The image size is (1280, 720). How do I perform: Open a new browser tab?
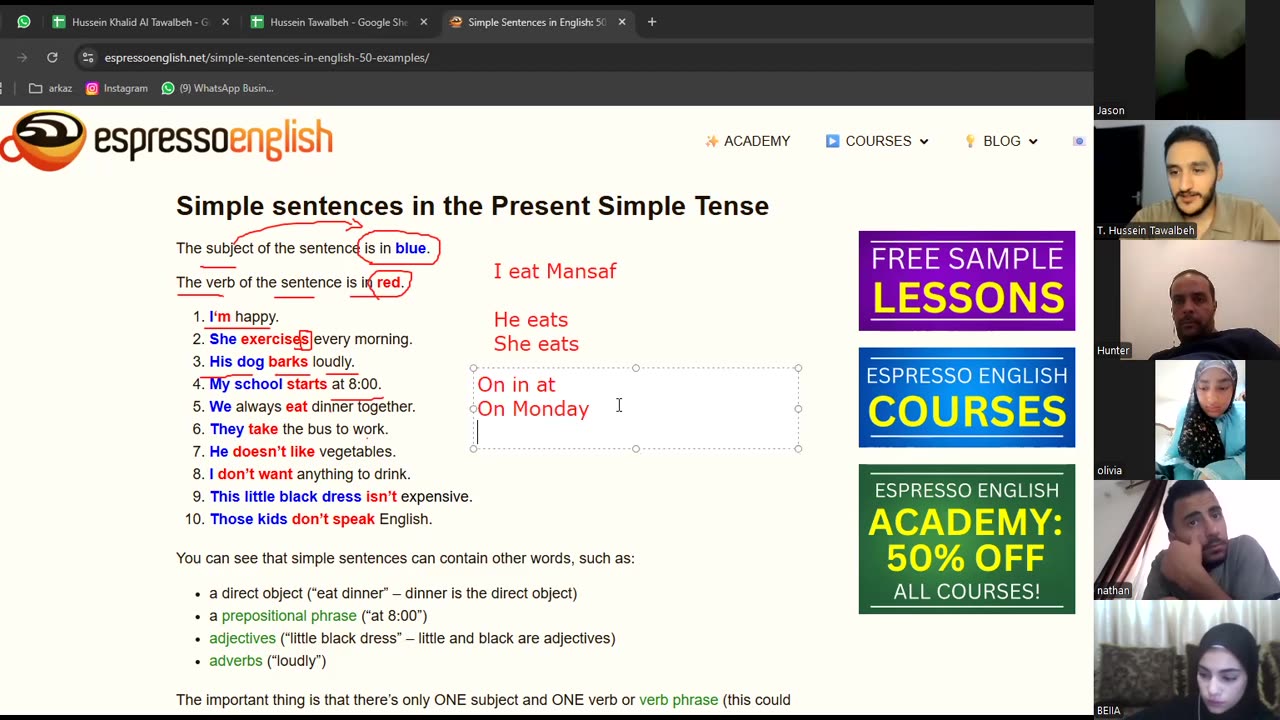click(652, 22)
